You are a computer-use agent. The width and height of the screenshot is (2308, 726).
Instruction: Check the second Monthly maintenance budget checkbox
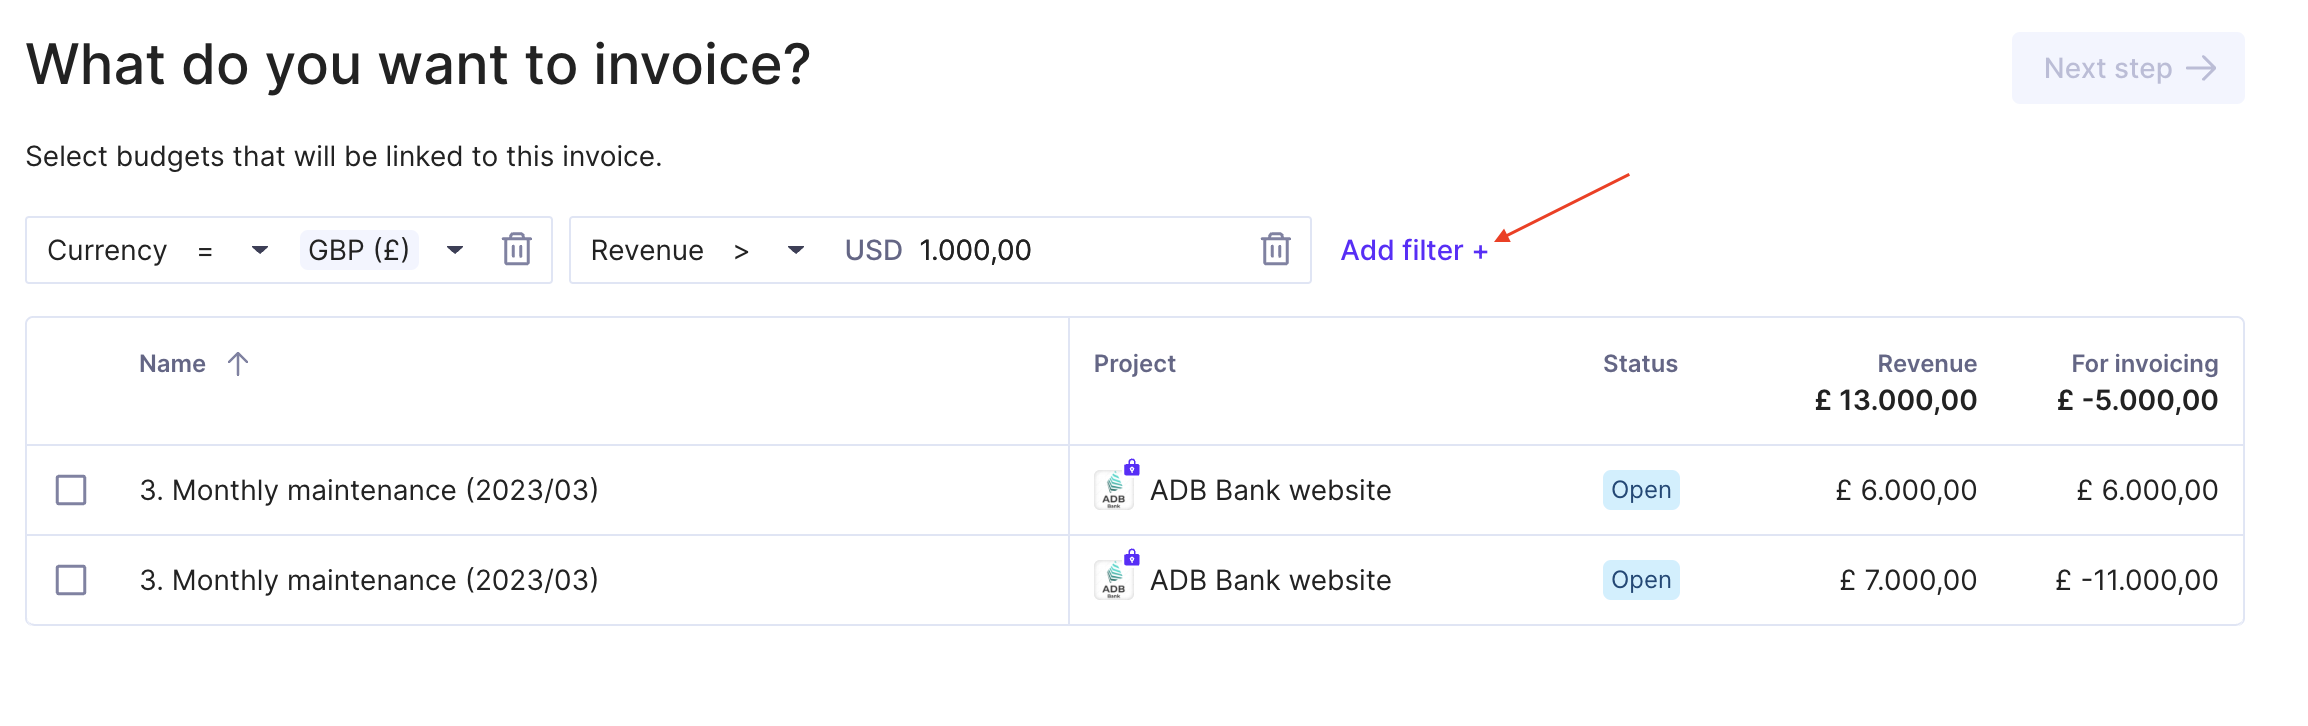(71, 580)
